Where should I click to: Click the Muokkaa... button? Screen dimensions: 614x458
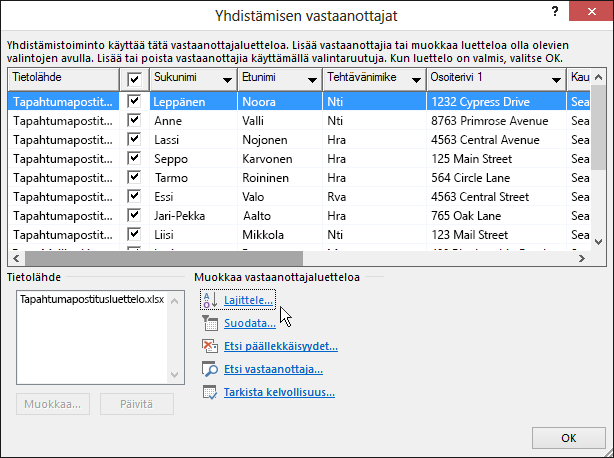click(53, 404)
